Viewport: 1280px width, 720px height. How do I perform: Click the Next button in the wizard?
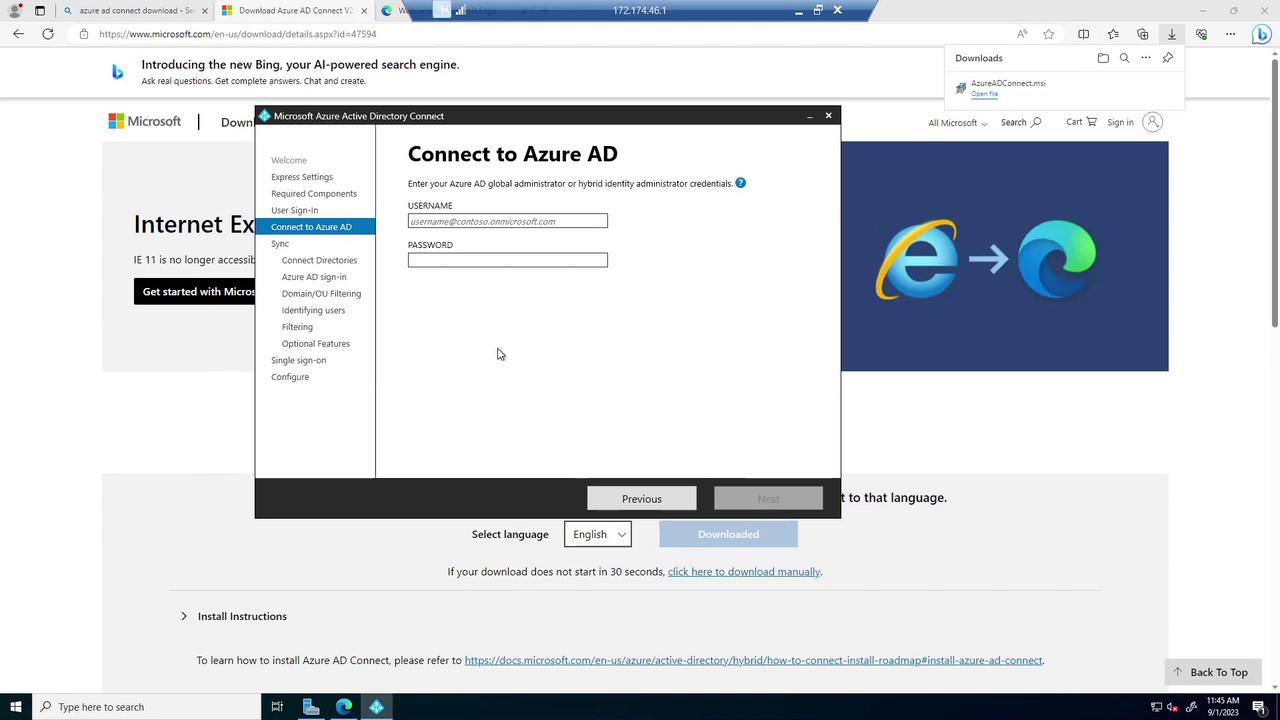coord(768,499)
